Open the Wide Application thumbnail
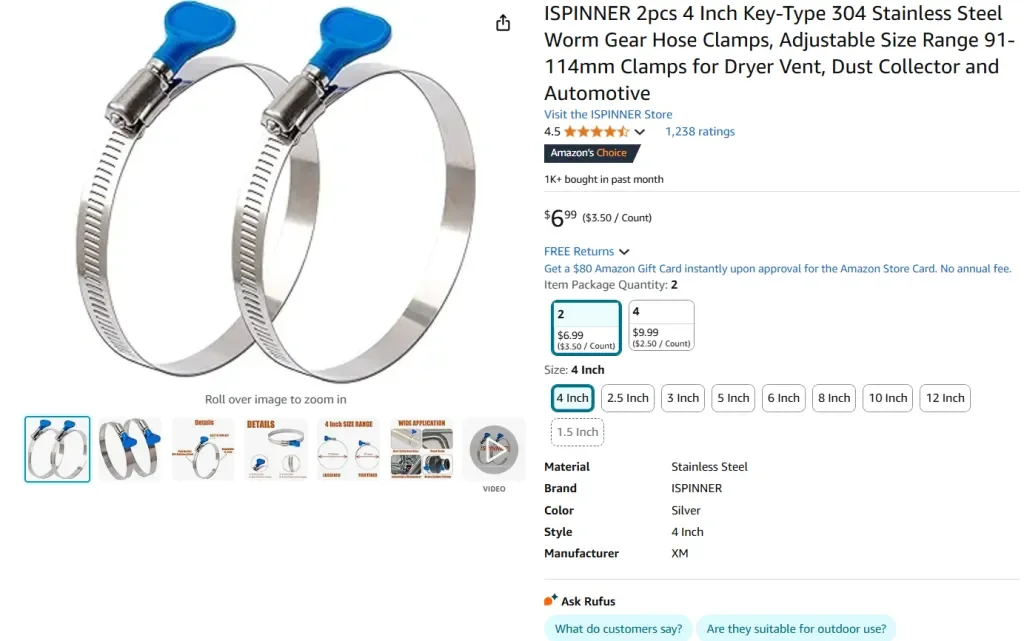The height and width of the screenshot is (641, 1024). 421,449
